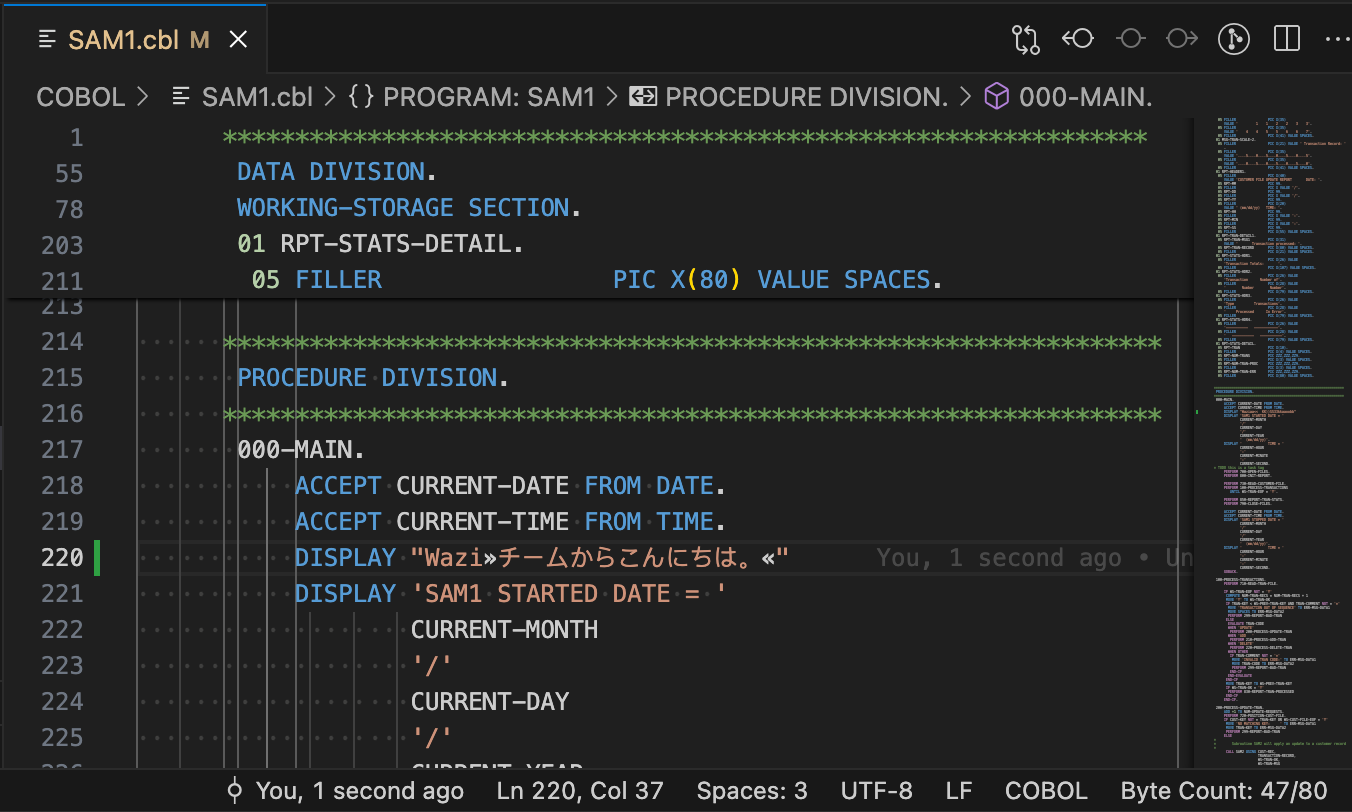
Task: Change end of line sequence LF
Action: tap(958, 790)
